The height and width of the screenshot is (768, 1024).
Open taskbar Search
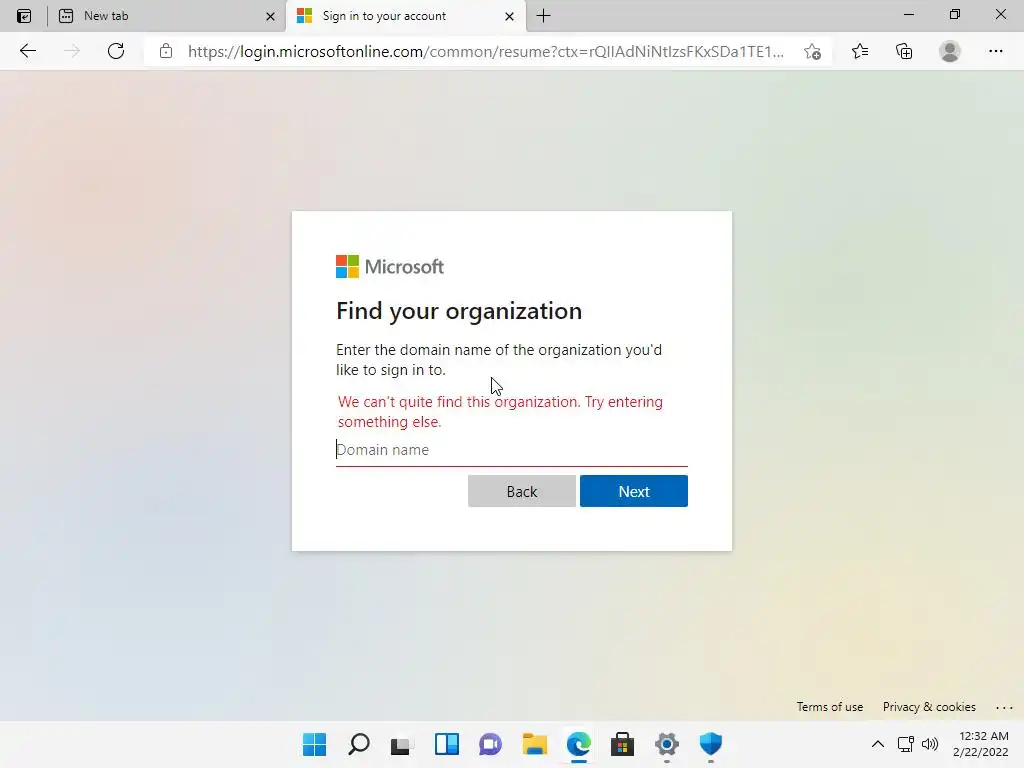pos(359,744)
